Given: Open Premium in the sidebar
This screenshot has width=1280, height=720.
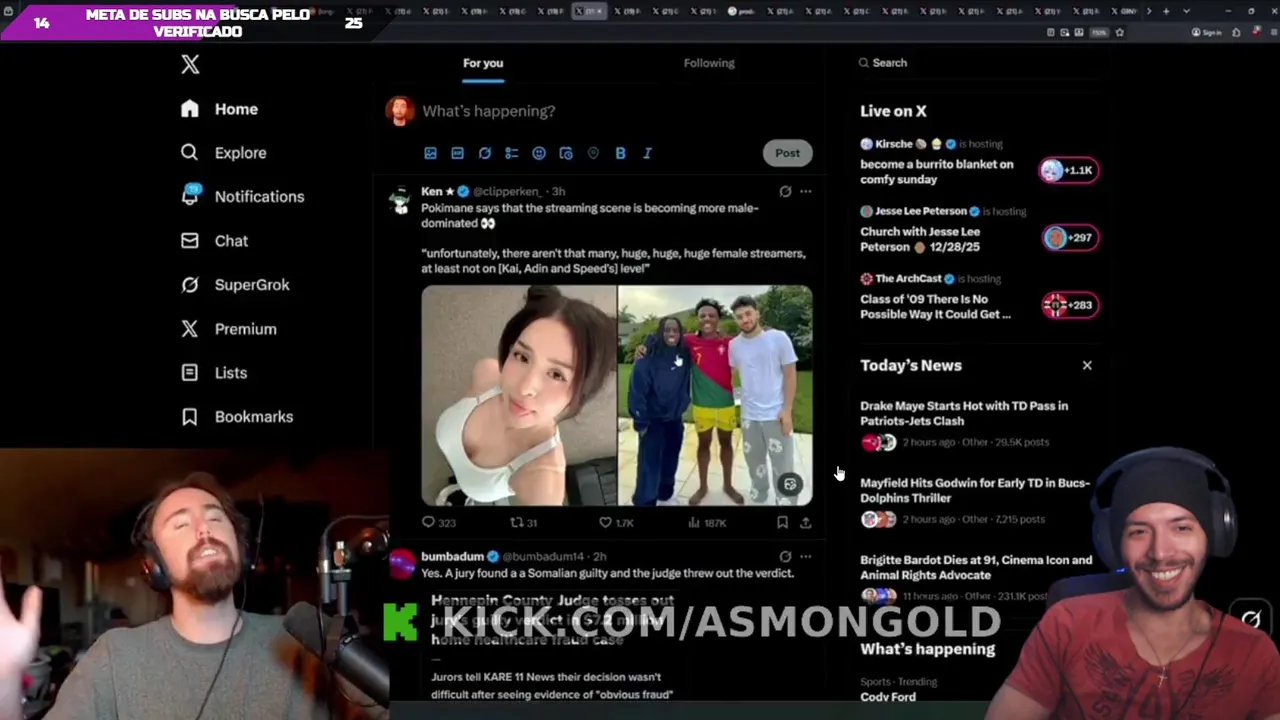Looking at the screenshot, I should click(x=228, y=329).
